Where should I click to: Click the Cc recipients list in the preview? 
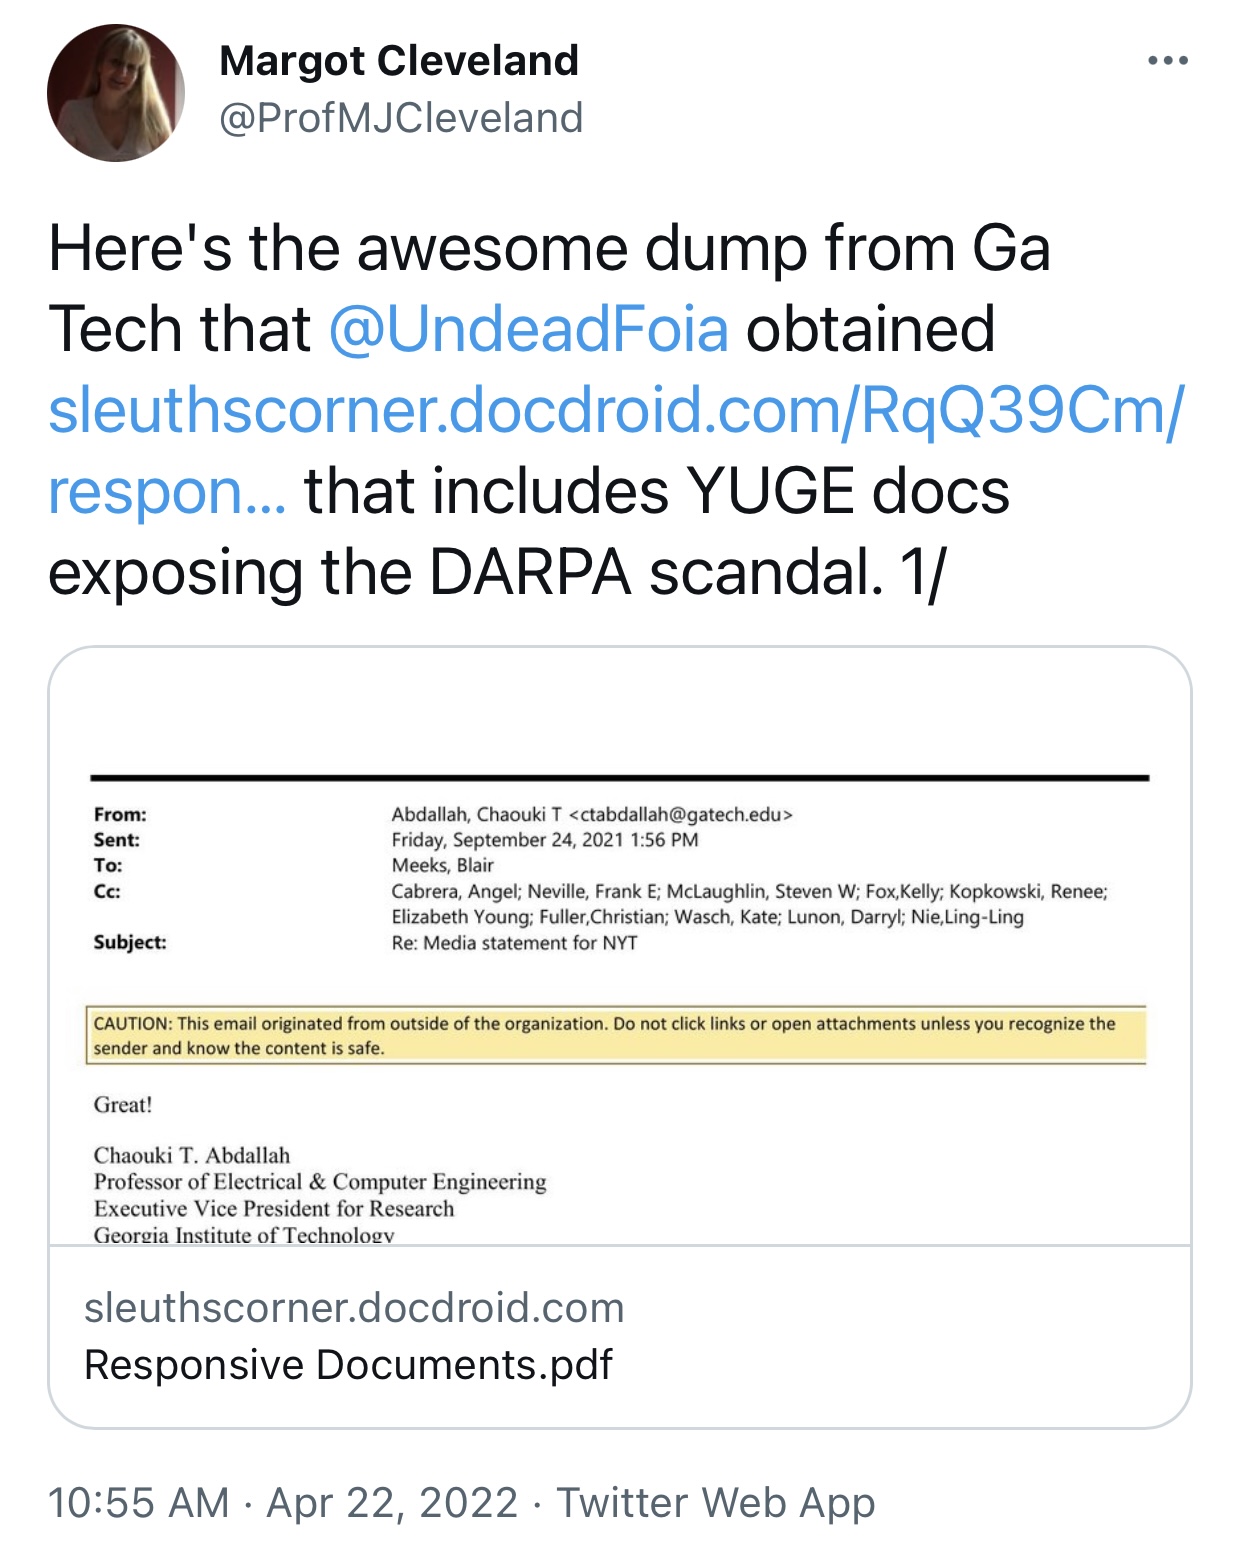point(748,904)
